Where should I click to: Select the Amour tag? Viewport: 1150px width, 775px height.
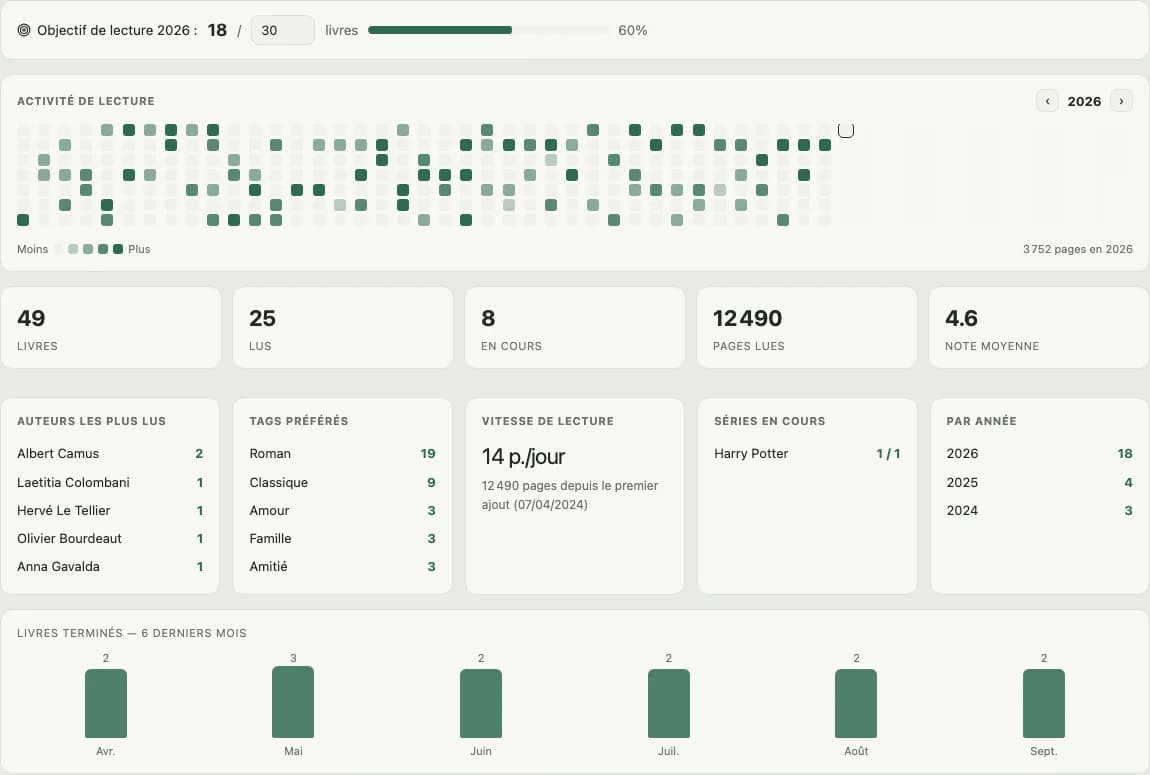(x=343, y=510)
